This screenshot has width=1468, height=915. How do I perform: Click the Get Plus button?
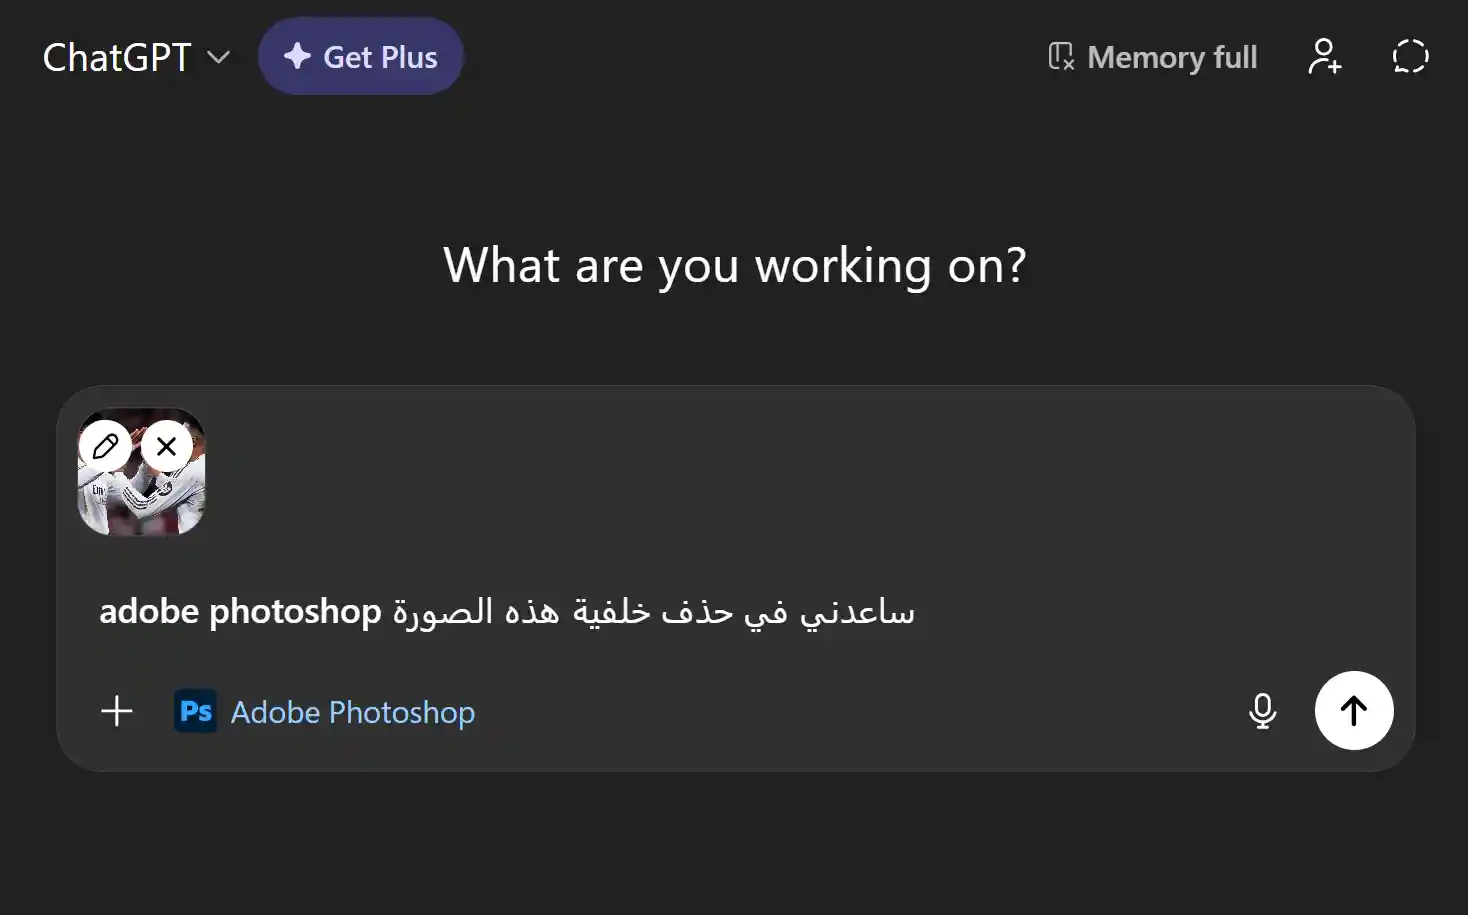[x=361, y=56]
